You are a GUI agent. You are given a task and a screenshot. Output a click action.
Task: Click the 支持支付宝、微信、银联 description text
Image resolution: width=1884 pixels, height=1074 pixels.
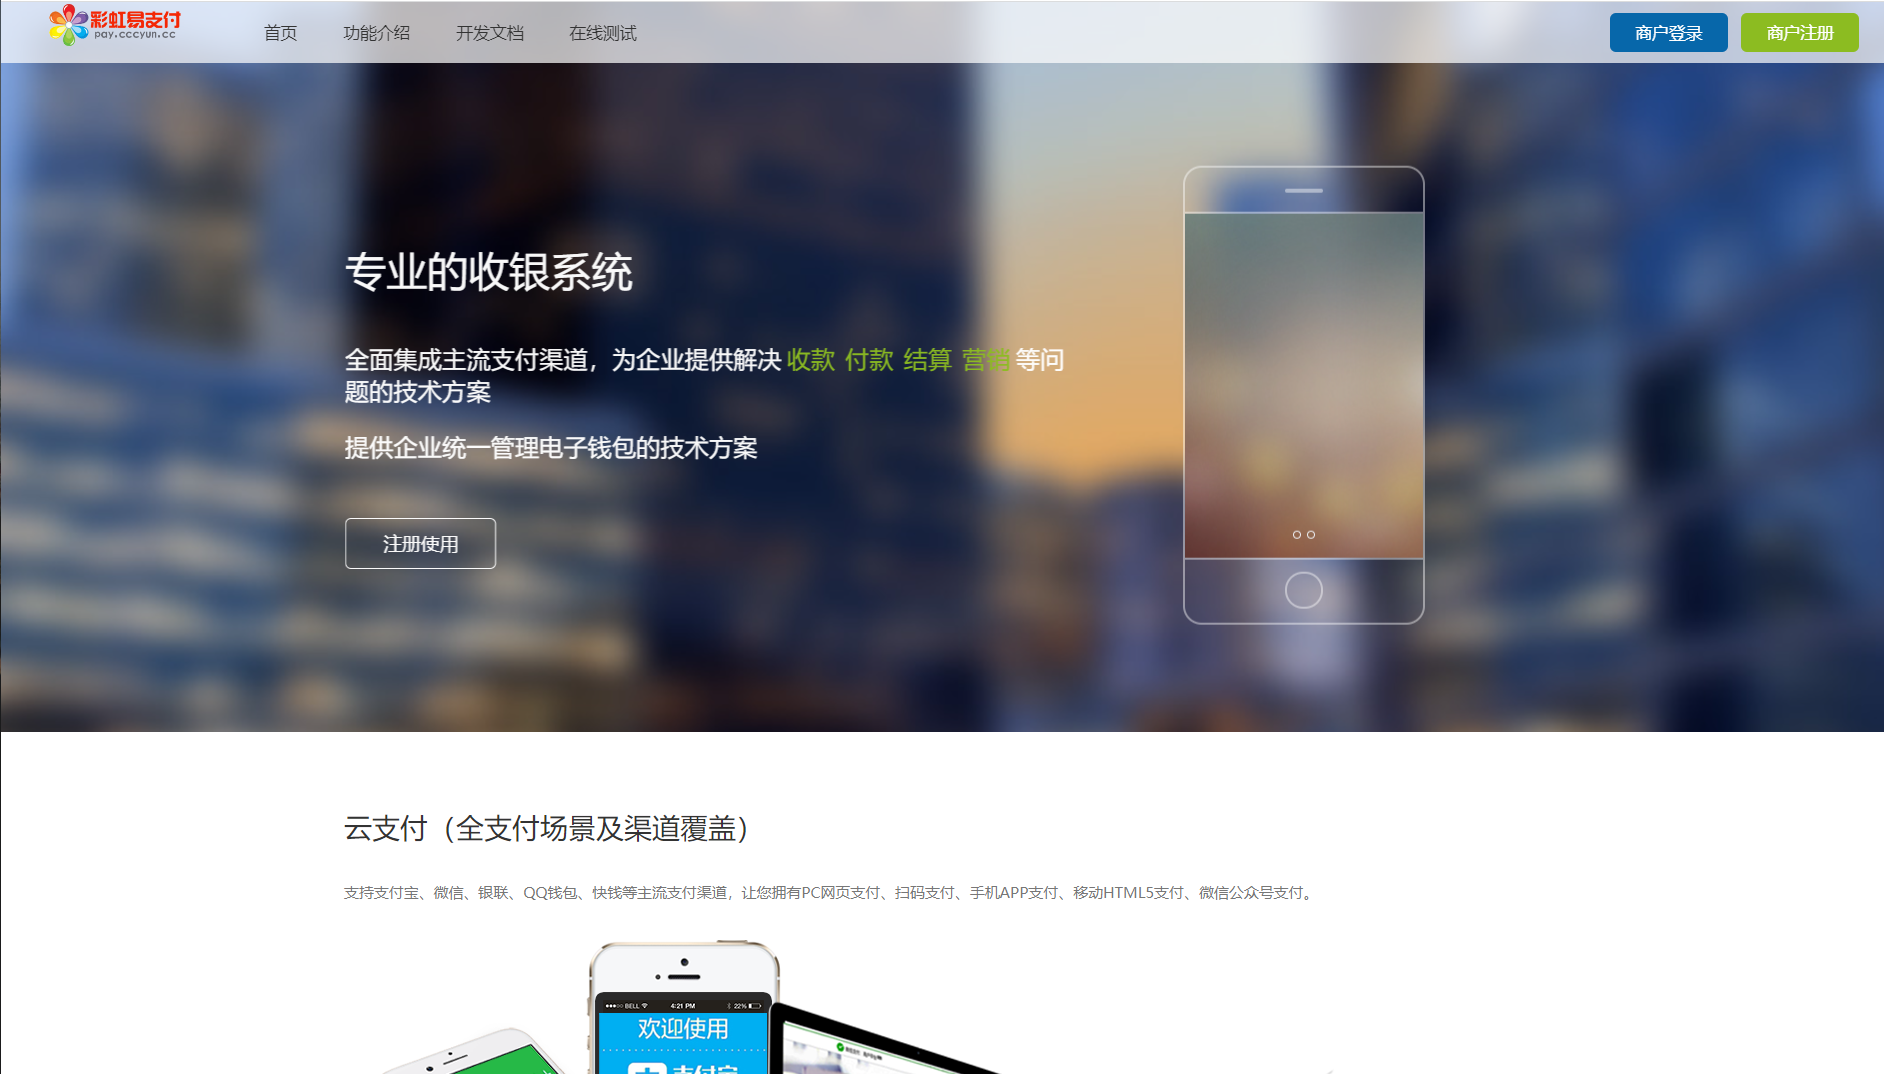pyautogui.click(x=830, y=892)
